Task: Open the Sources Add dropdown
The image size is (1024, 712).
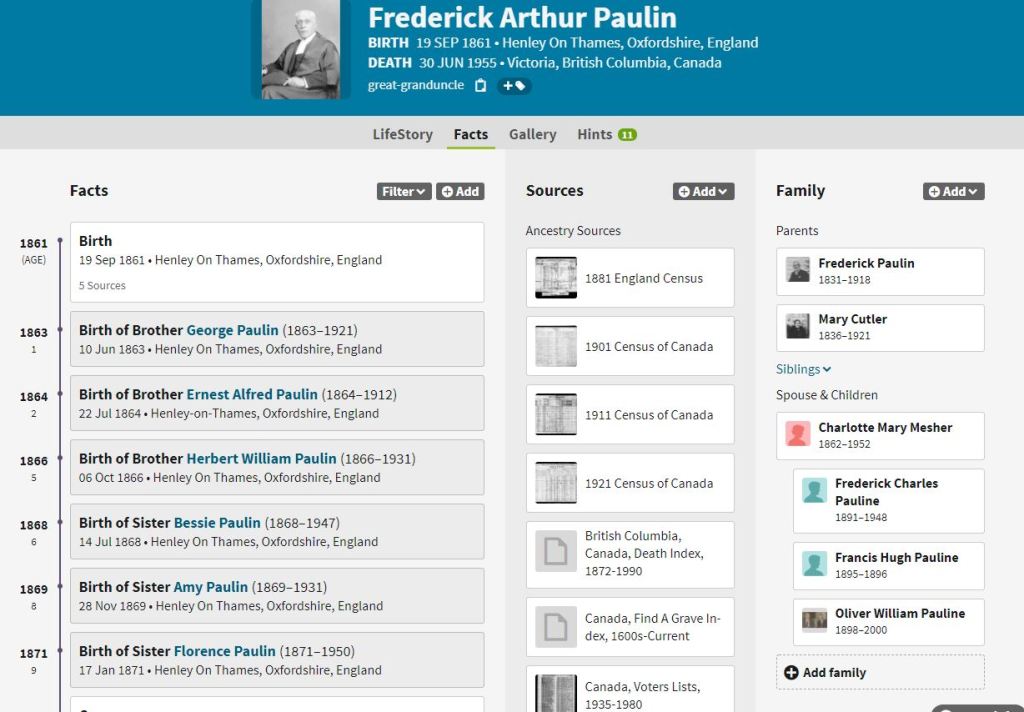Action: coord(703,191)
